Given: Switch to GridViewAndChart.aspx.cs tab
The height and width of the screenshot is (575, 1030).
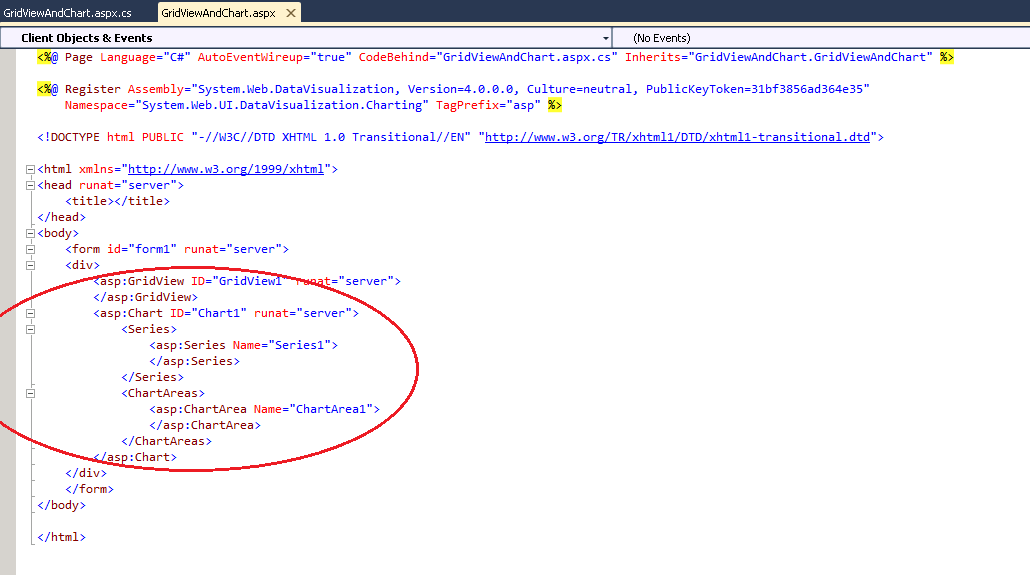Looking at the screenshot, I should coord(68,13).
